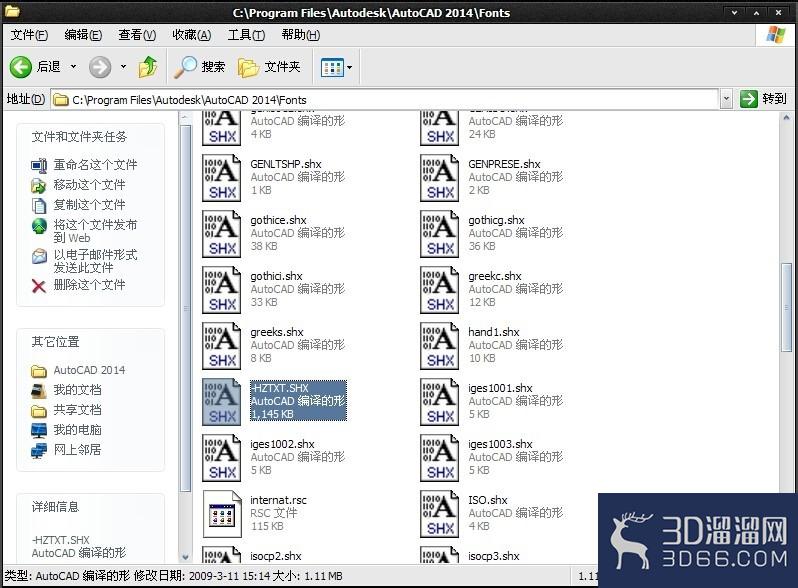Viewport: 798px width, 588px height.
Task: Click 复制这个文件 copy task
Action: pos(89,205)
